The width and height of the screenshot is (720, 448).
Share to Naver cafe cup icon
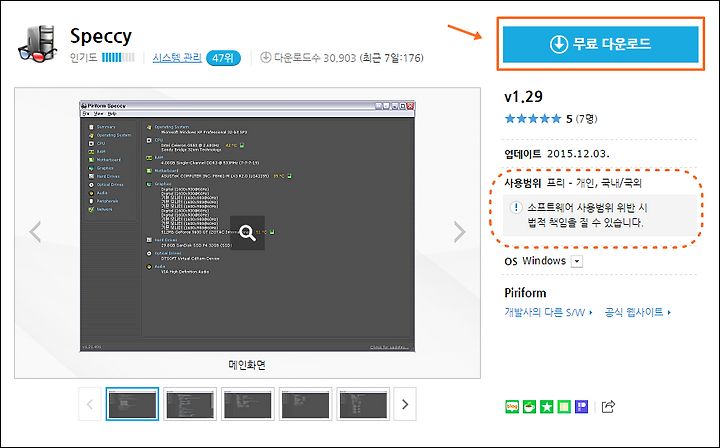pos(529,407)
